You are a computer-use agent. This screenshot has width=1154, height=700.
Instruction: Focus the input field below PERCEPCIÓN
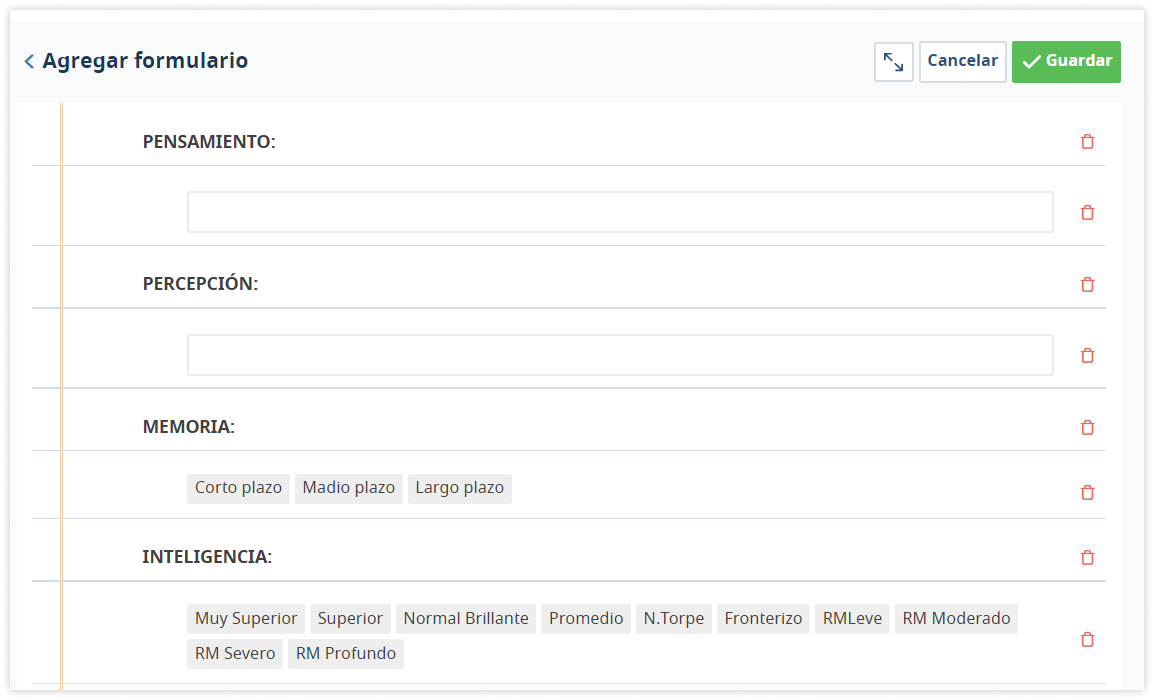pos(620,355)
